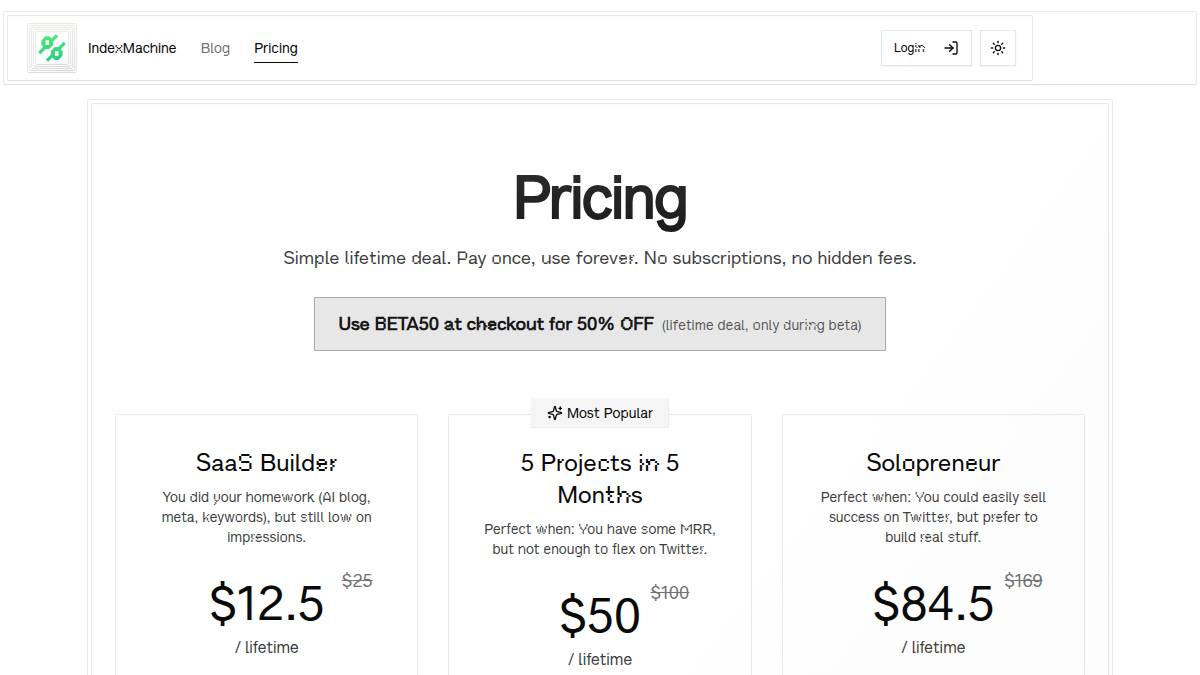Viewport: 1200px width, 675px height.
Task: Select the Pricing nav item
Action: (276, 48)
